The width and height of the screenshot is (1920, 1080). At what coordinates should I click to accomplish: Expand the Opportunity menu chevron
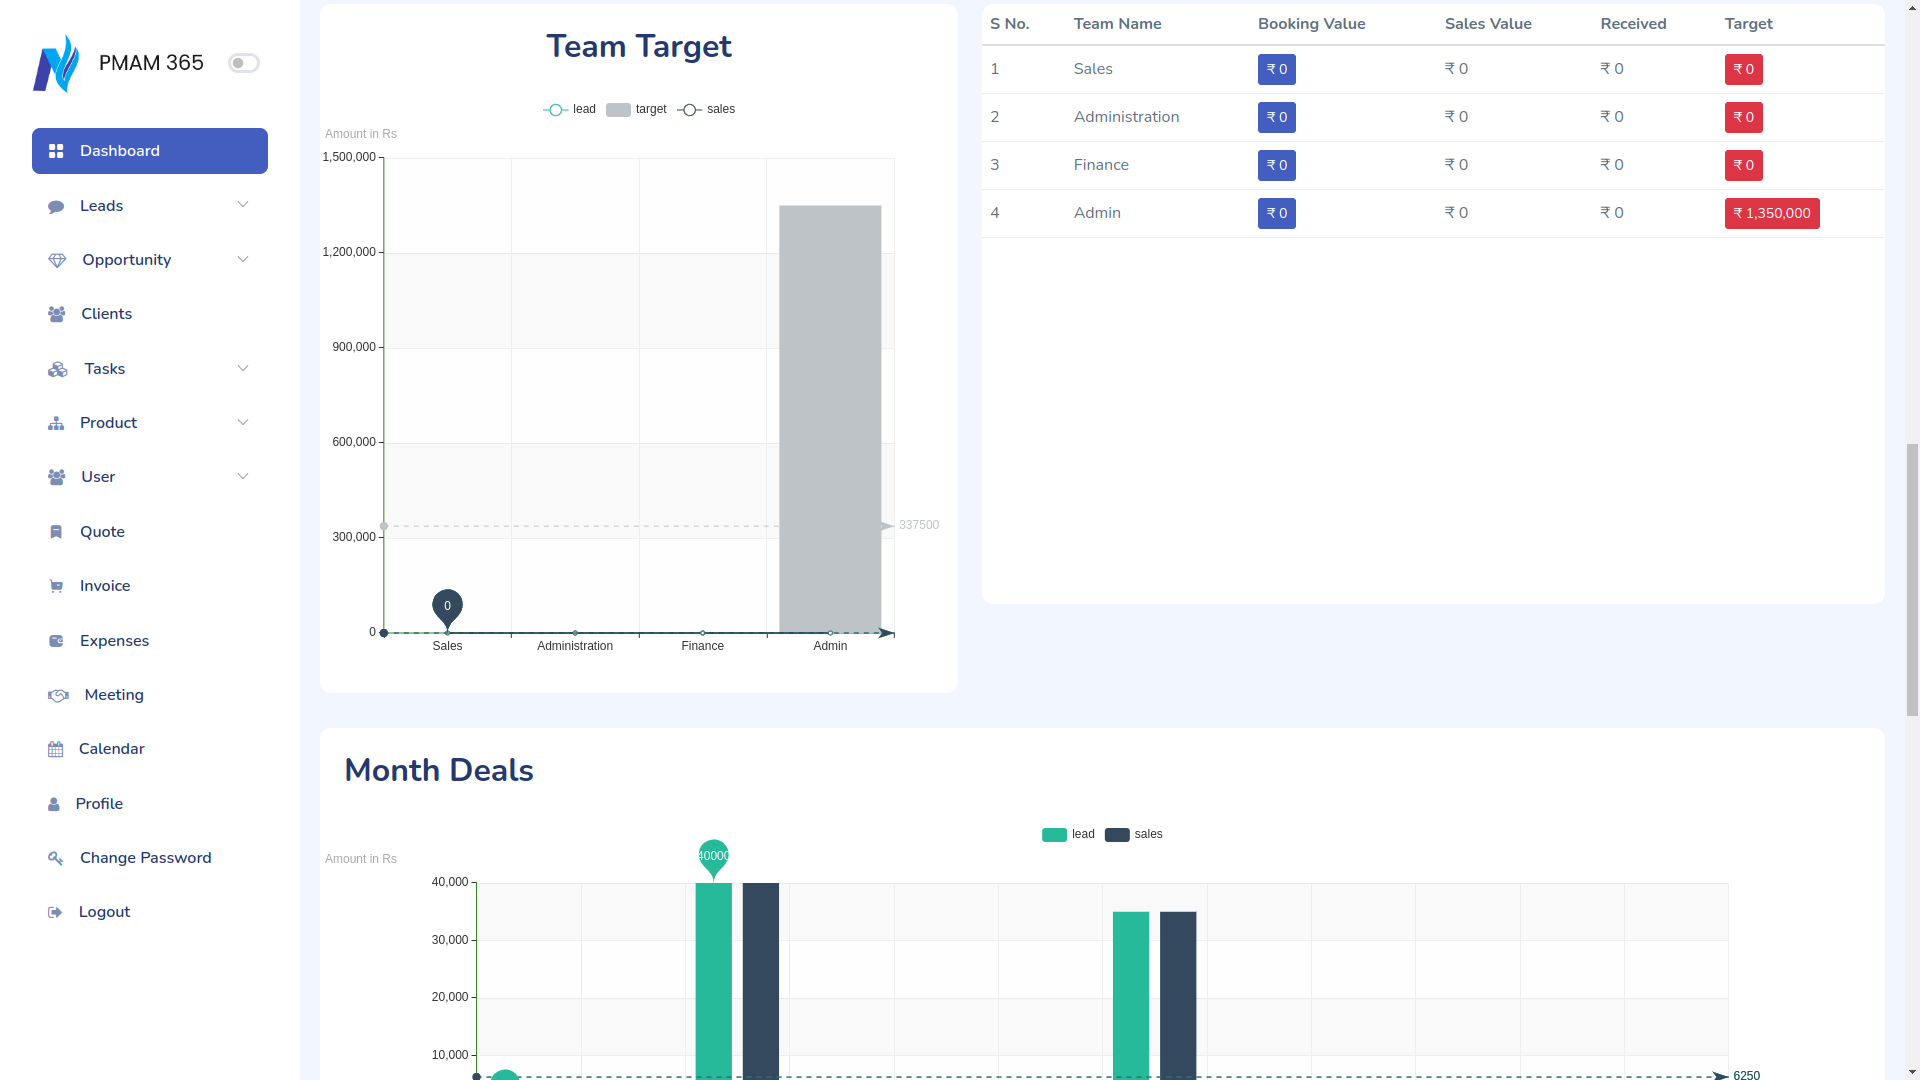click(x=243, y=260)
